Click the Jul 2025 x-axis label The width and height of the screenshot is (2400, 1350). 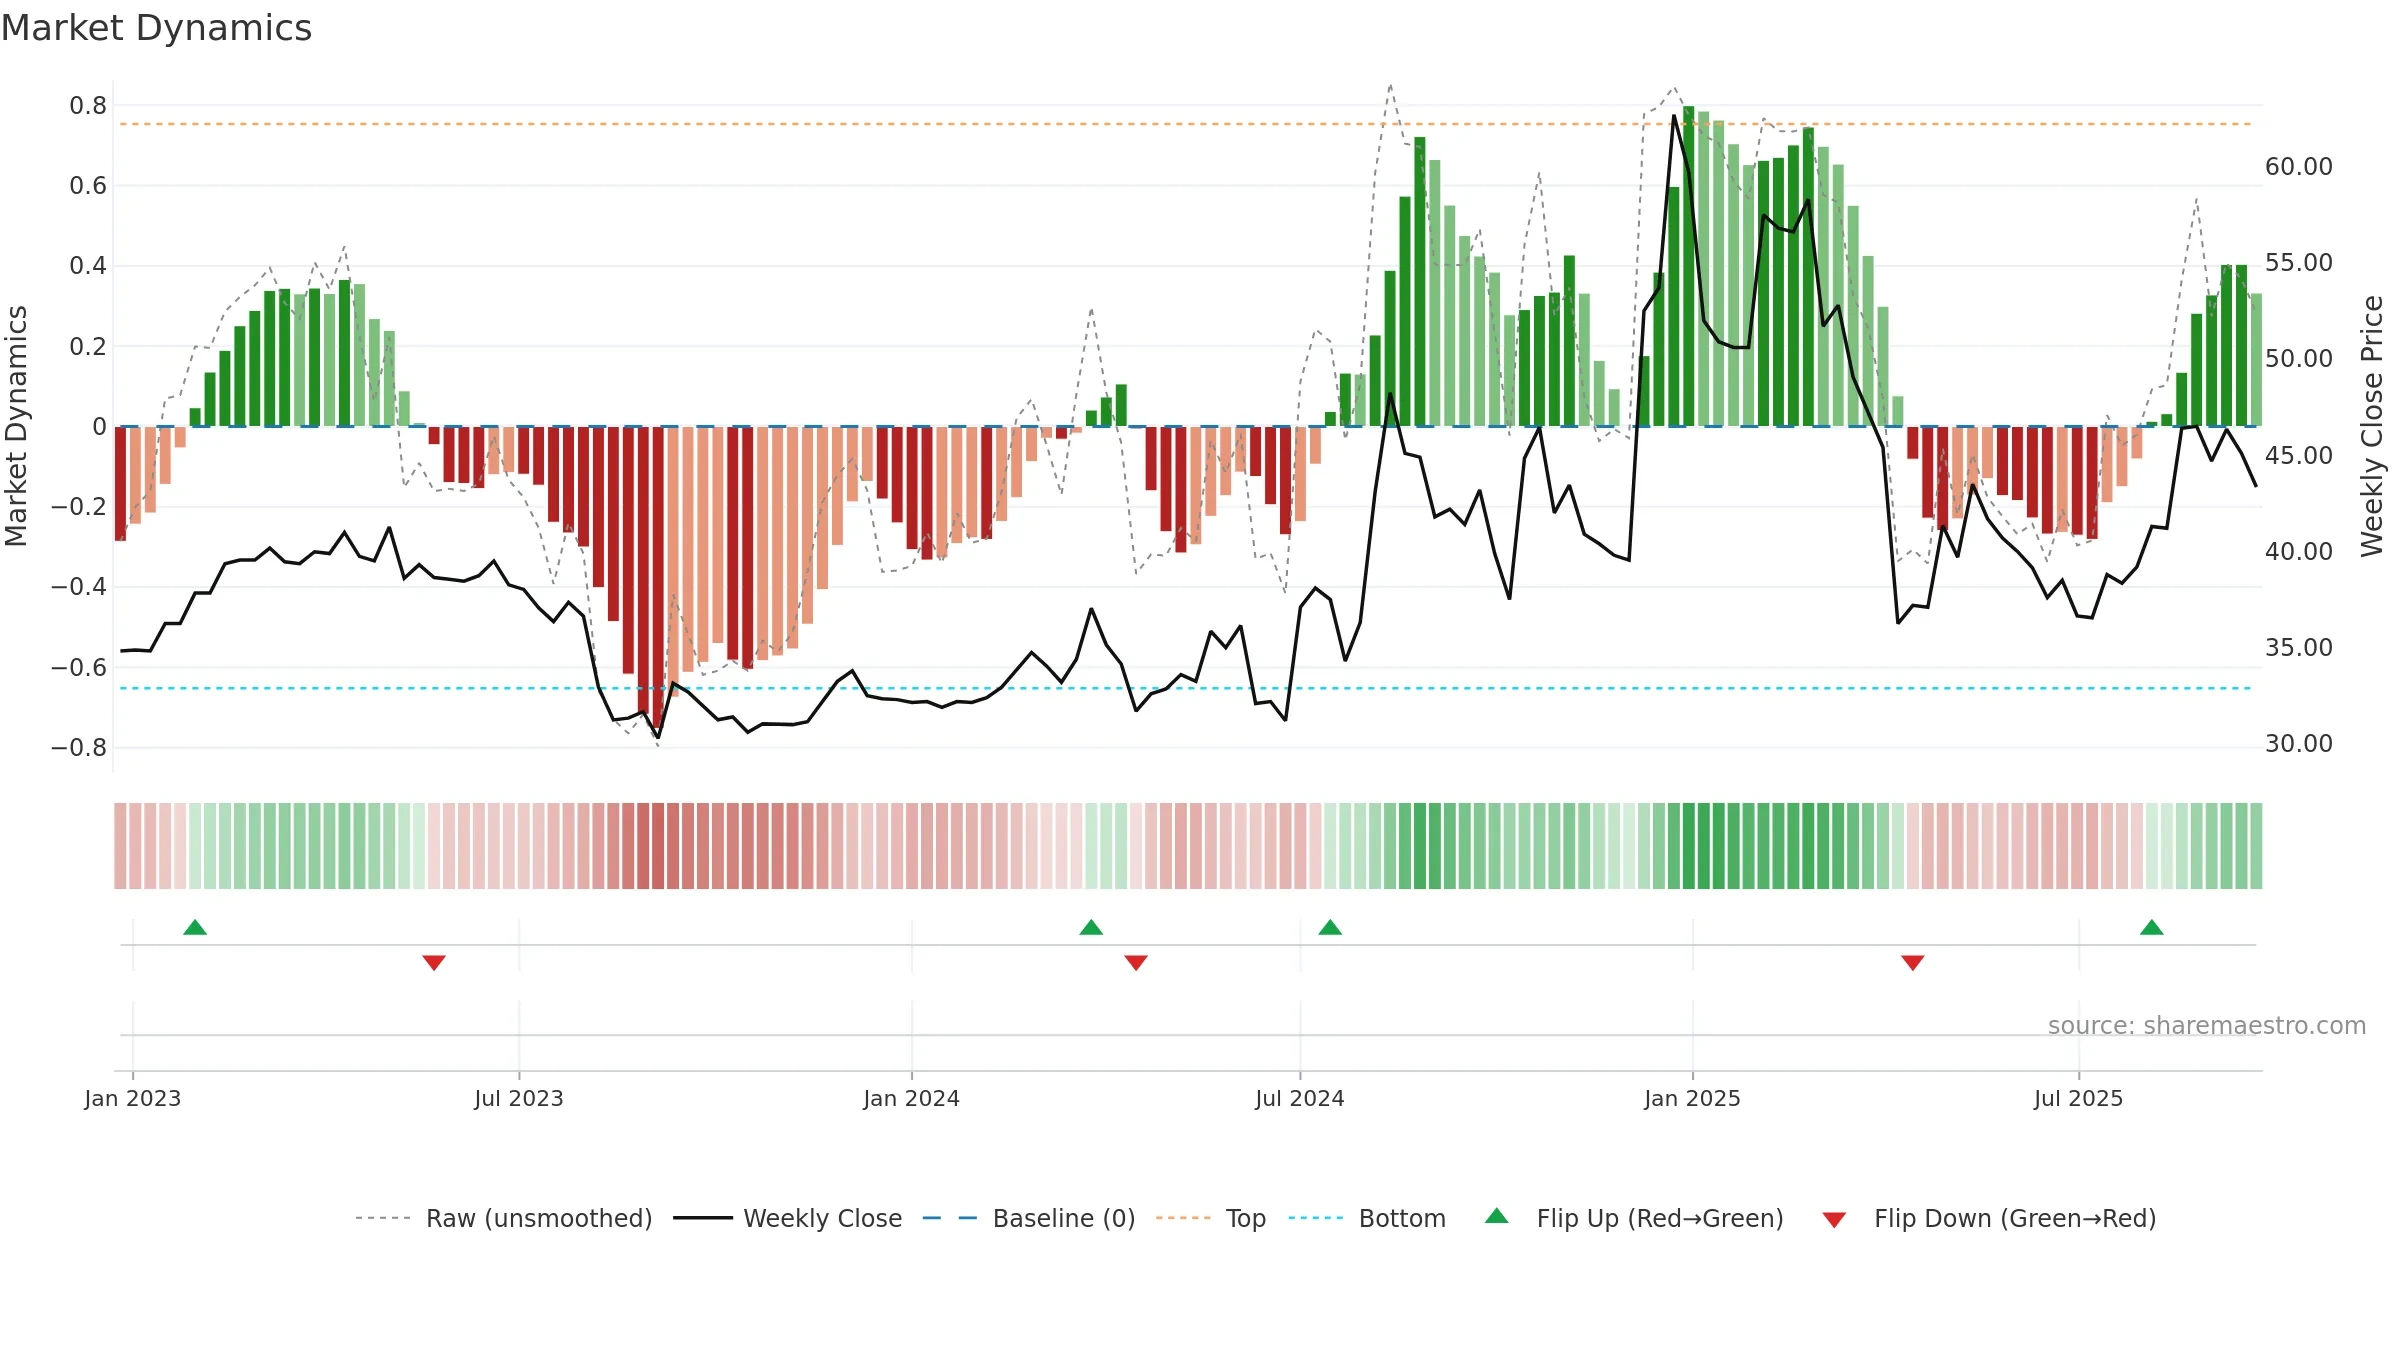click(x=2079, y=1098)
